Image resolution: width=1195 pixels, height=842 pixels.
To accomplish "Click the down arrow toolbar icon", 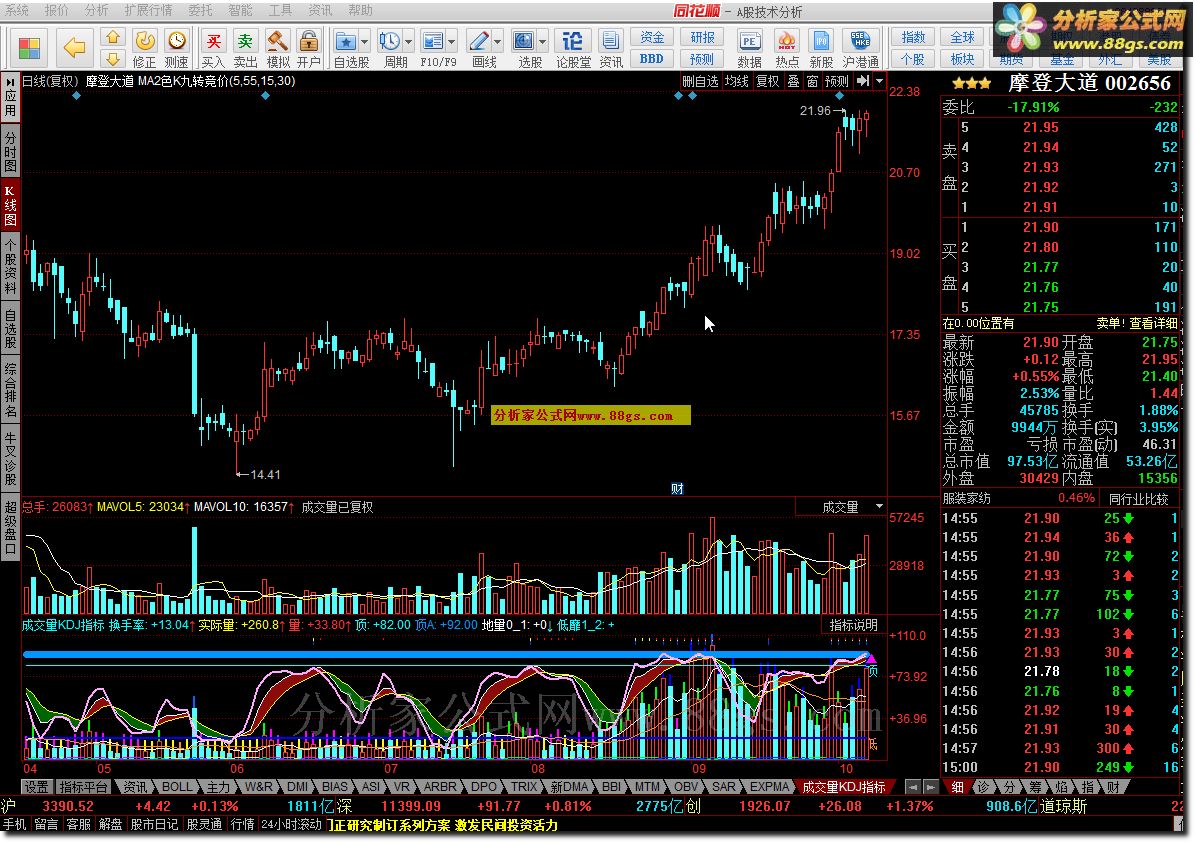I will coord(113,59).
